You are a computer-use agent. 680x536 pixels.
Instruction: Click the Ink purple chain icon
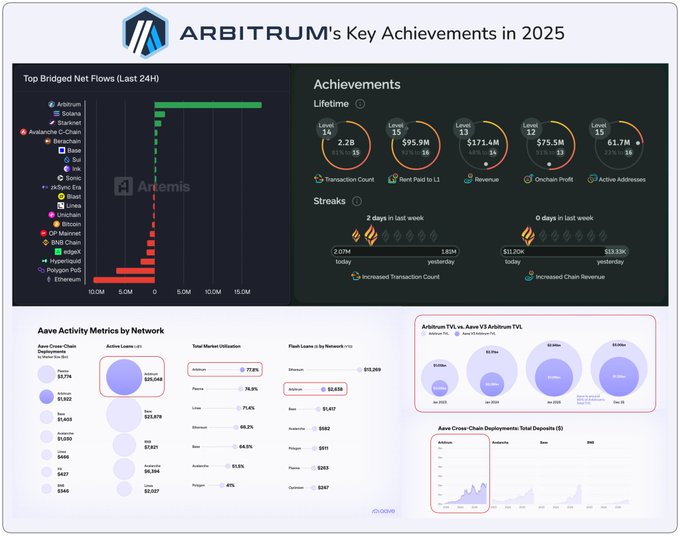click(67, 169)
